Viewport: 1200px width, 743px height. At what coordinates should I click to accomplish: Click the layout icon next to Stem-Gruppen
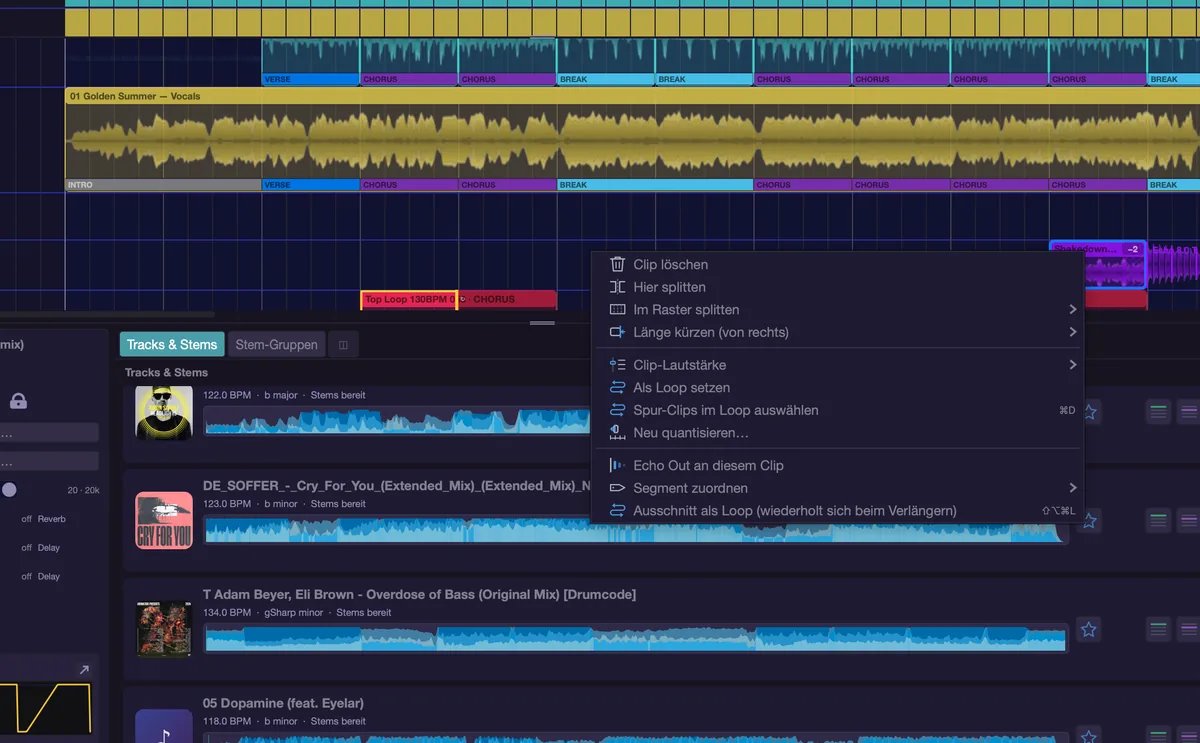point(343,345)
